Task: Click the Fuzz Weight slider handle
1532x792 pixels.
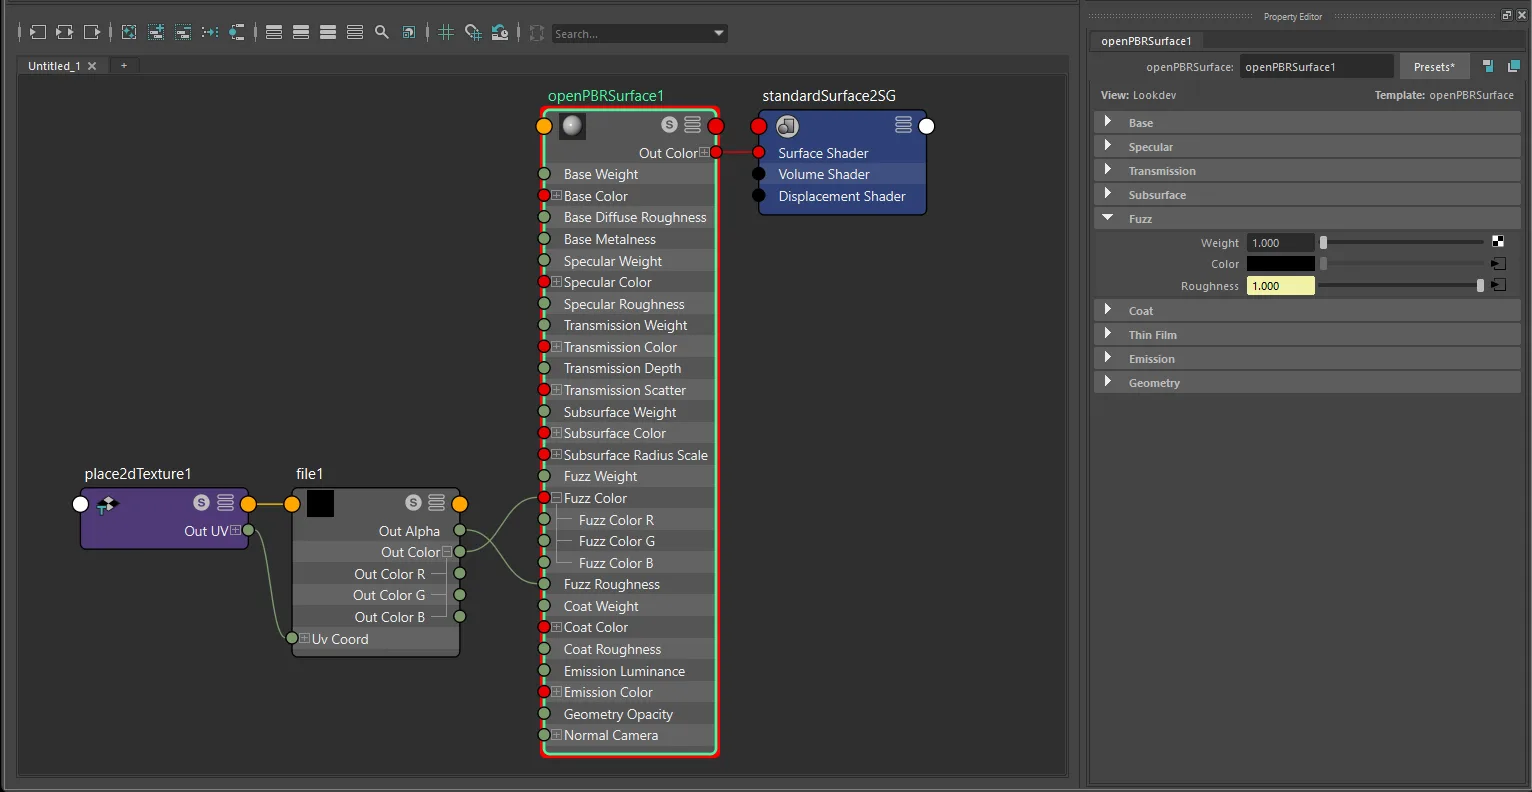Action: [x=1323, y=242]
